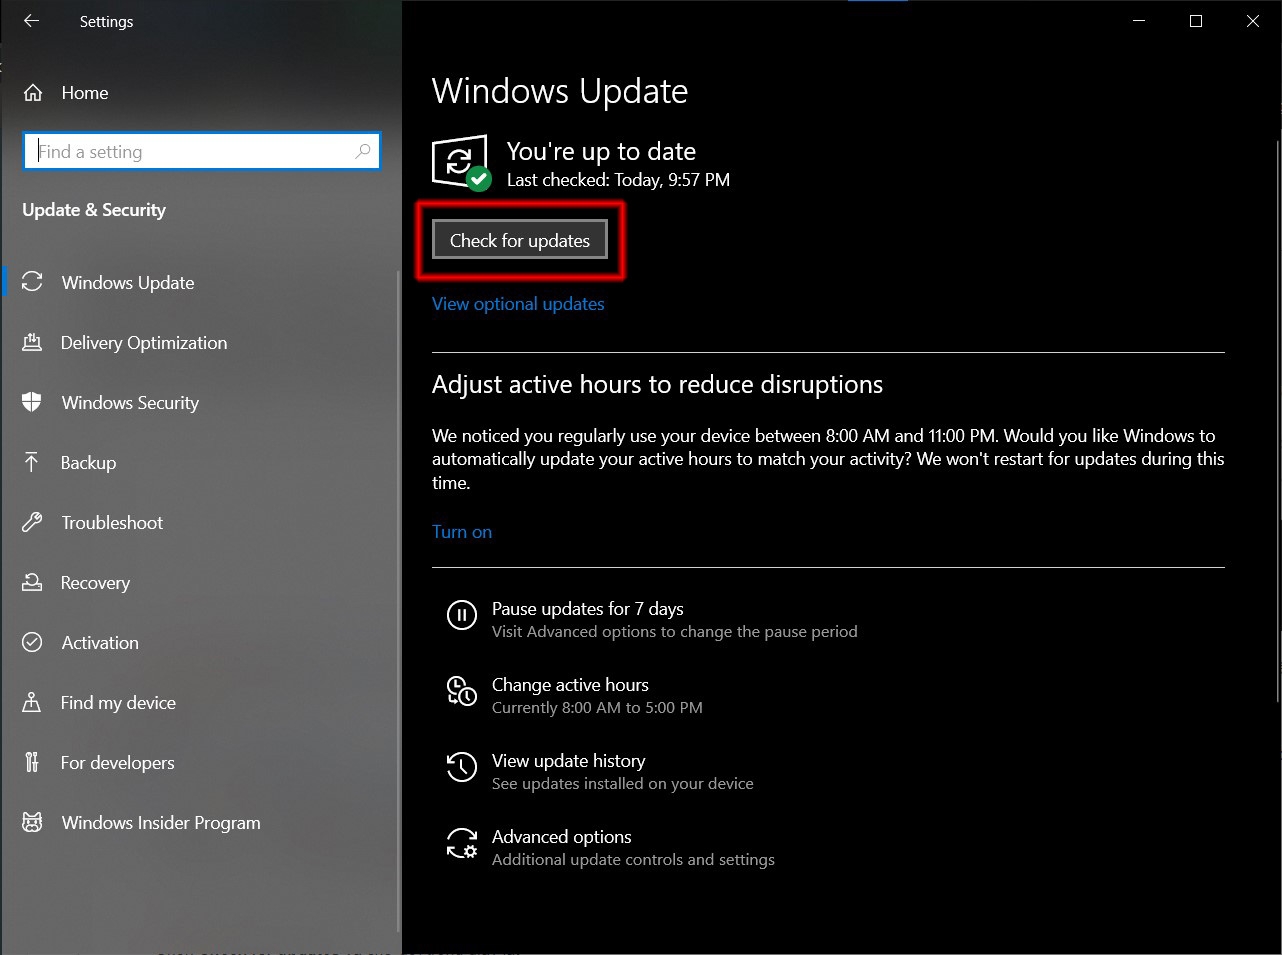1282x955 pixels.
Task: Click the Find my device icon
Action: [32, 702]
